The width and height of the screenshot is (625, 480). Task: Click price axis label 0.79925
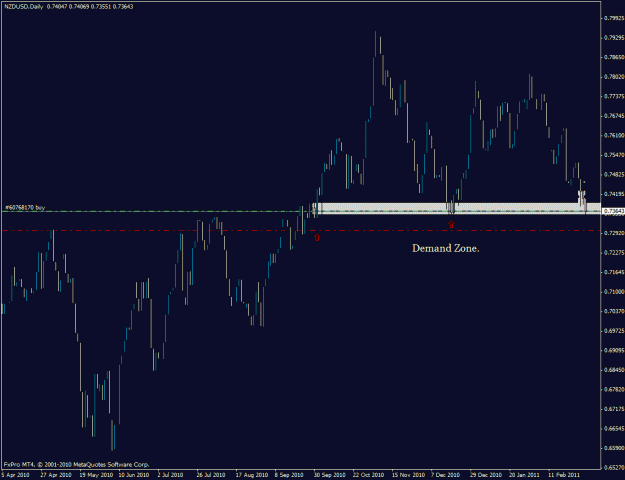pyautogui.click(x=614, y=18)
